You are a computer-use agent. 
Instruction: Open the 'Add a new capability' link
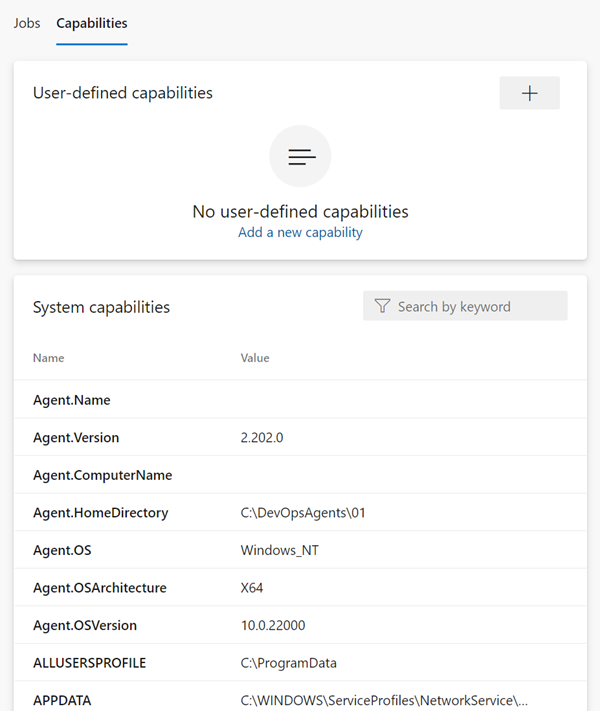coord(300,232)
